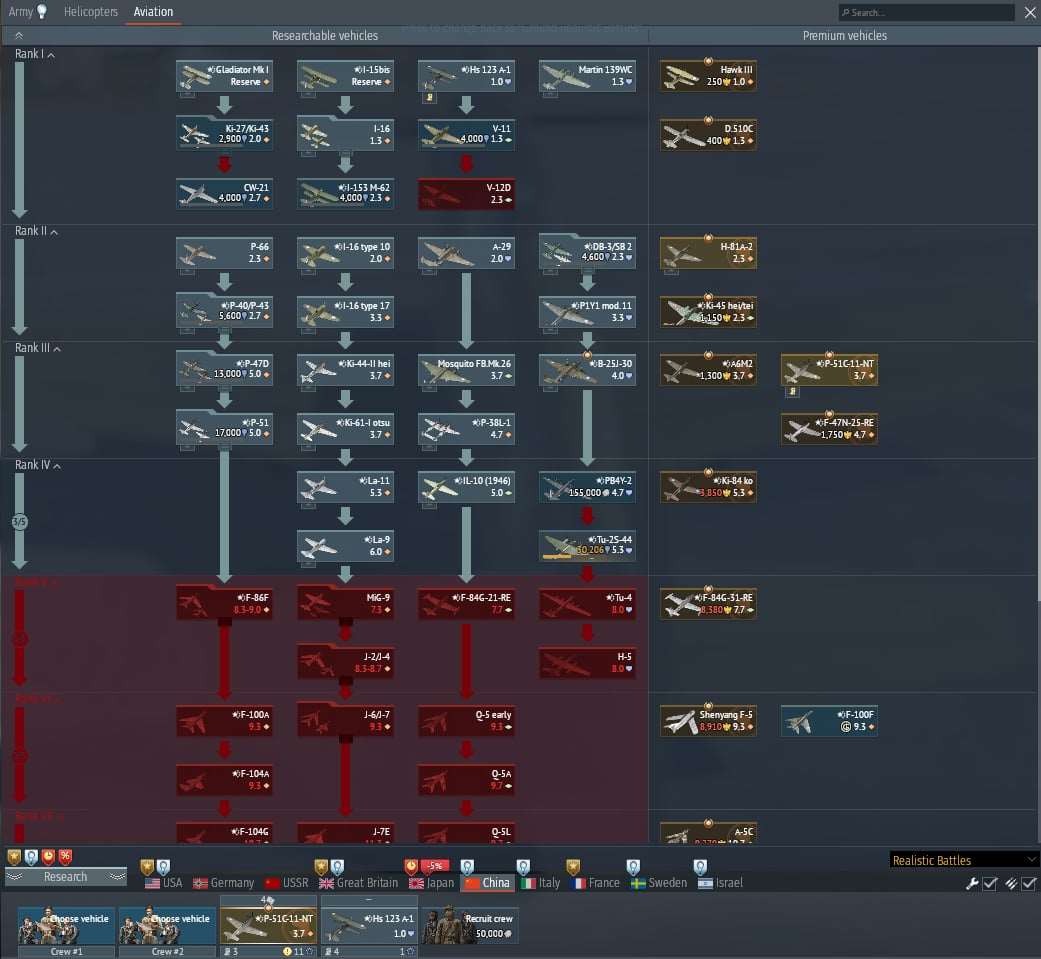Select the locked V-12D aircraft
This screenshot has height=959, width=1041.
click(466, 193)
